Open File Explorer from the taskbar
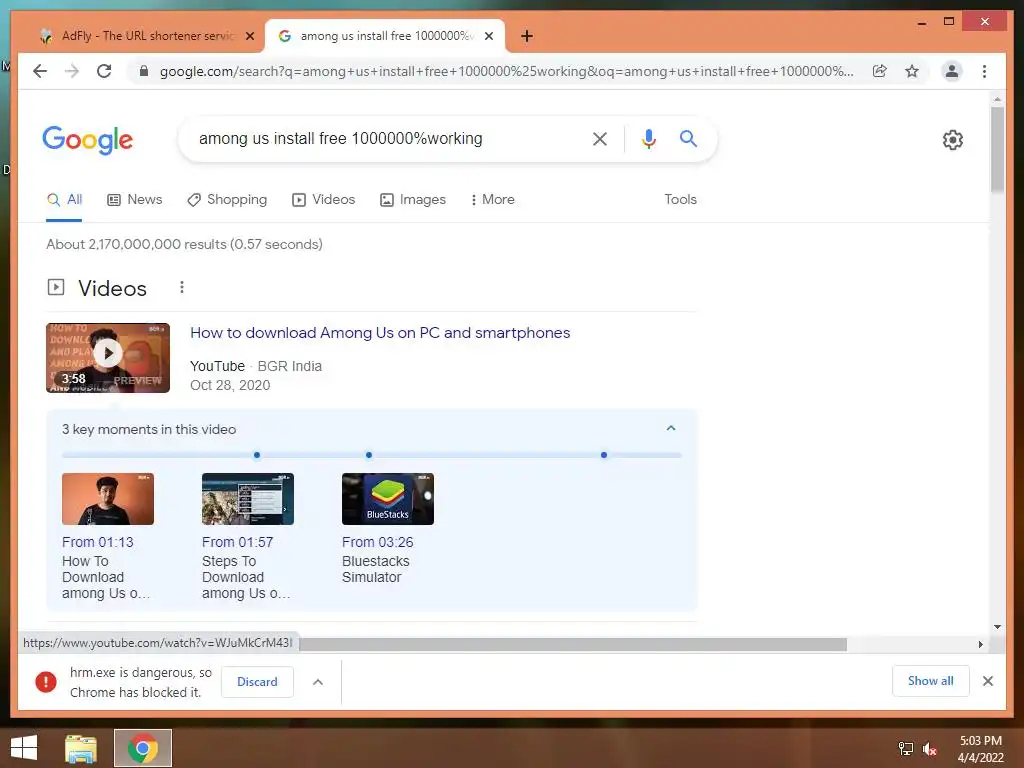 tap(81, 748)
